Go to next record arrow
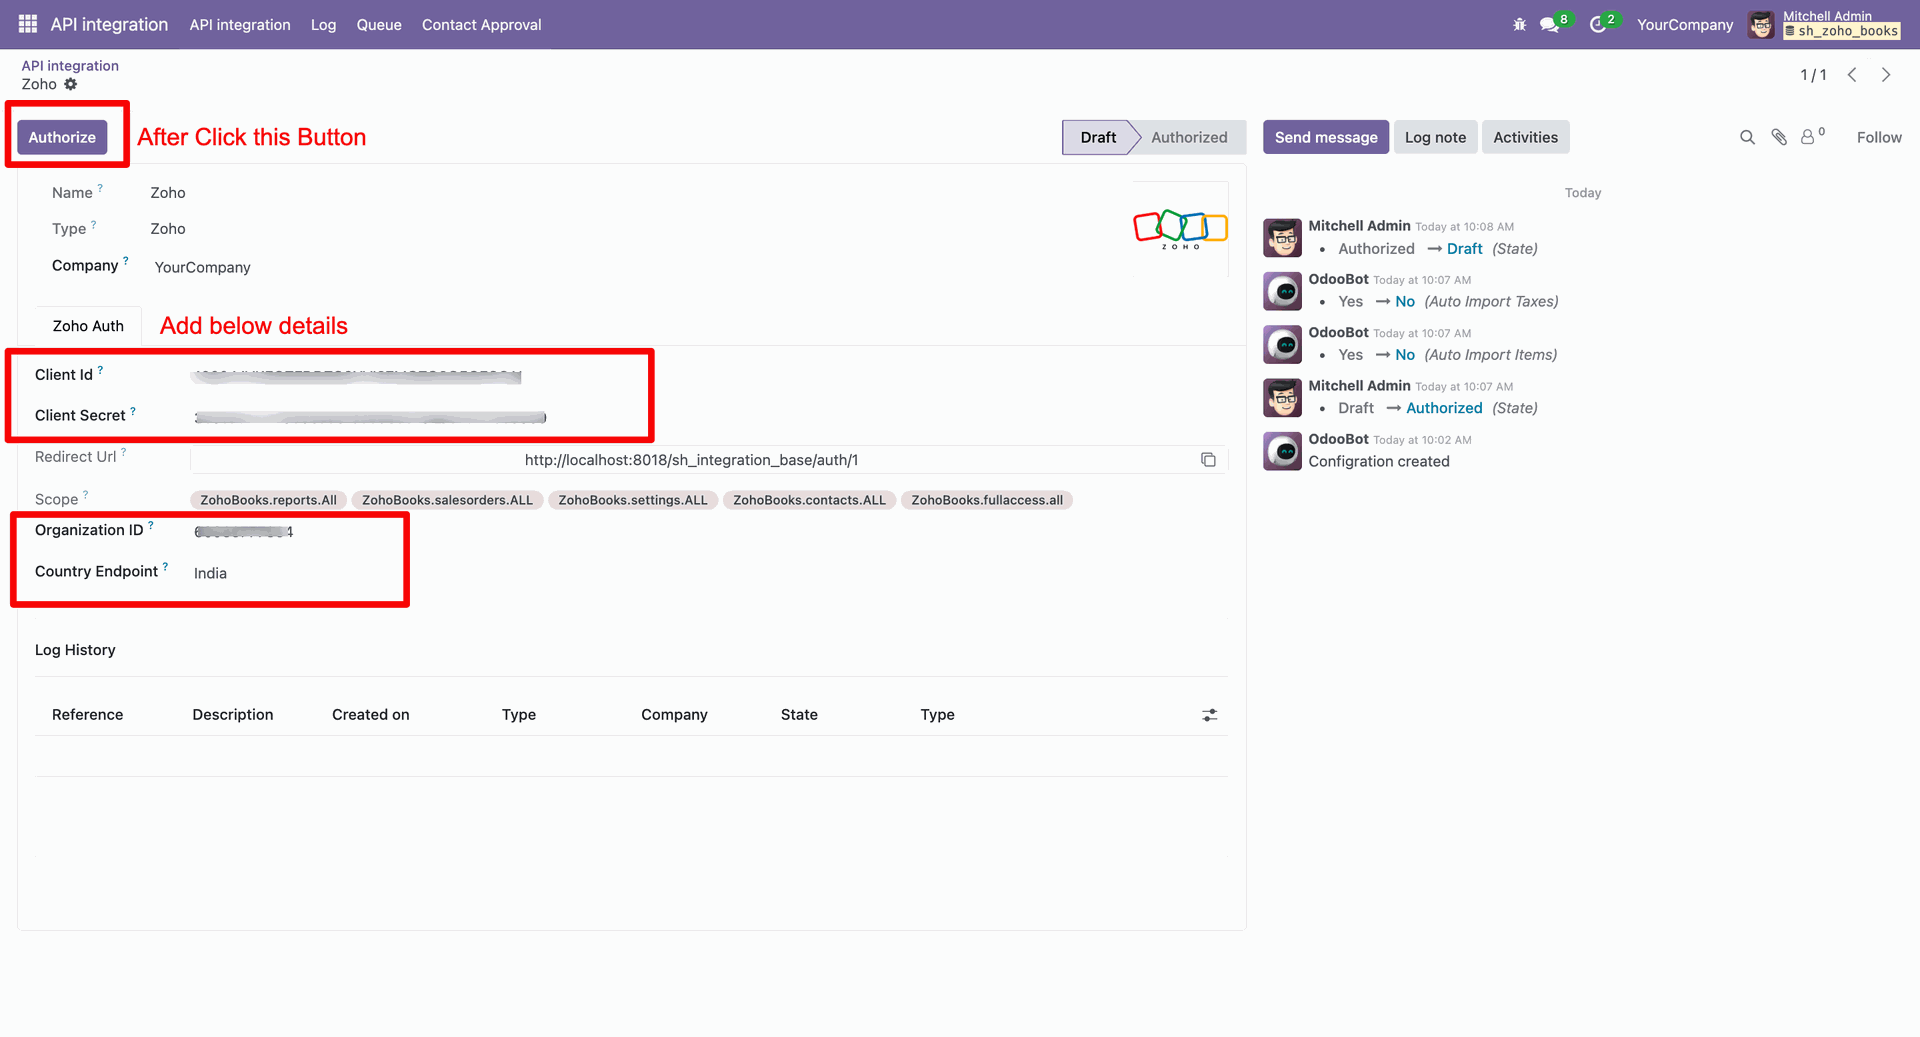The image size is (1920, 1037). point(1886,75)
